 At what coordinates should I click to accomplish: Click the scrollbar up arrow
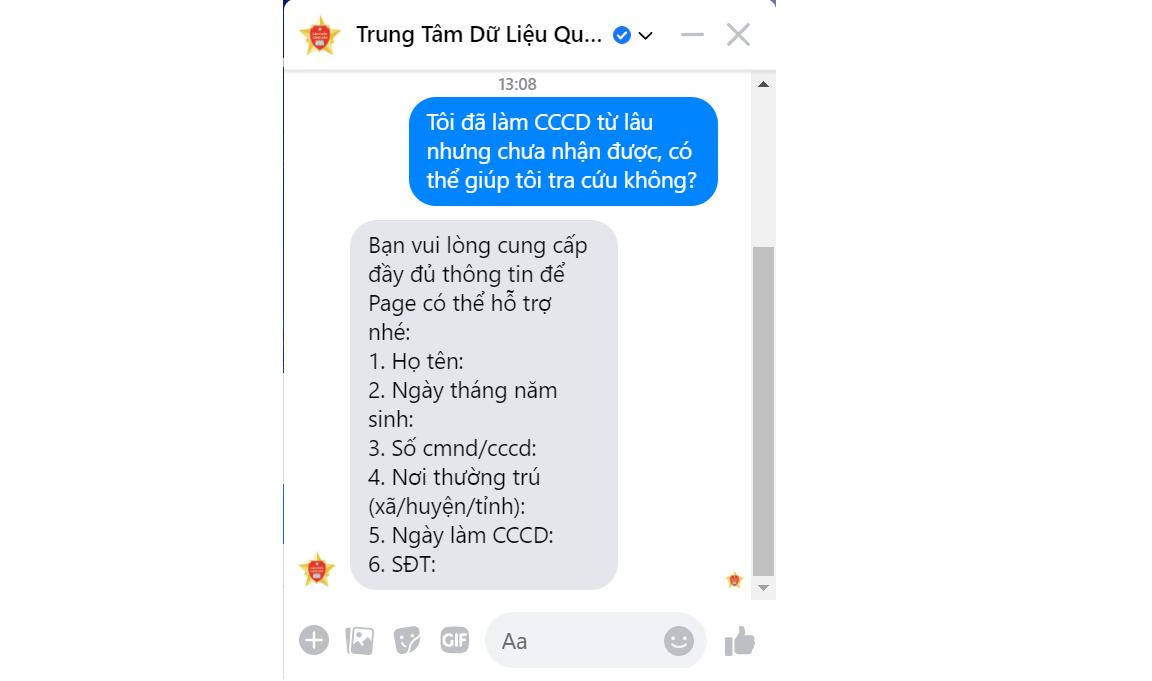763,84
